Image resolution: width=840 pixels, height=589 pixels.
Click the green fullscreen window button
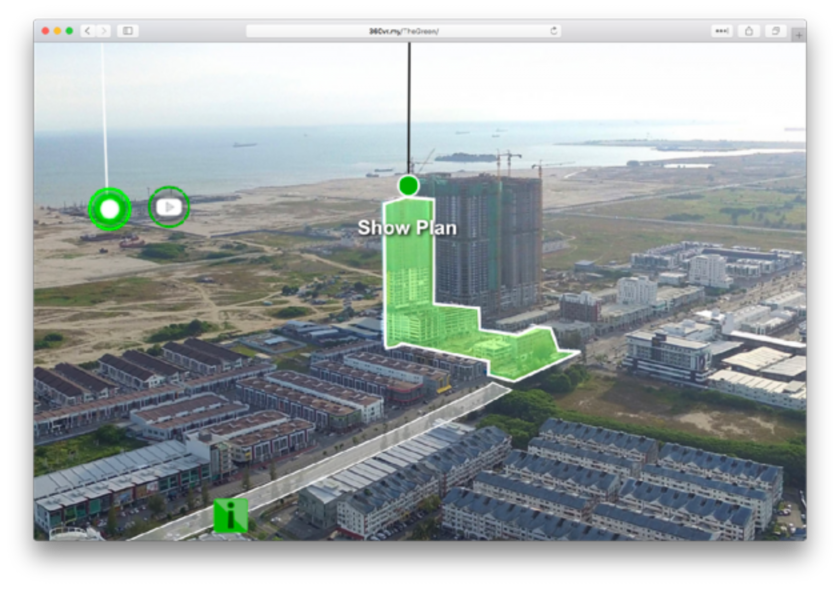(x=69, y=31)
